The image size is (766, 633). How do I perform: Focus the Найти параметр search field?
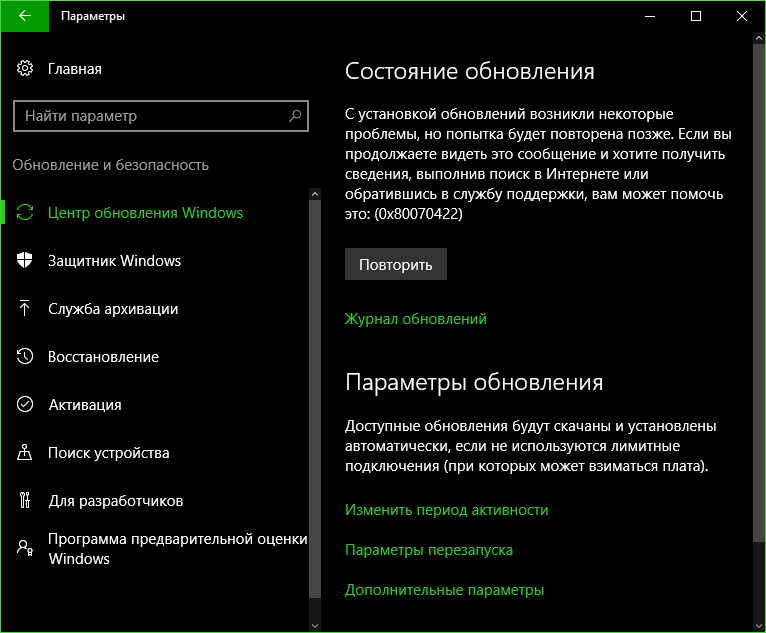(161, 116)
